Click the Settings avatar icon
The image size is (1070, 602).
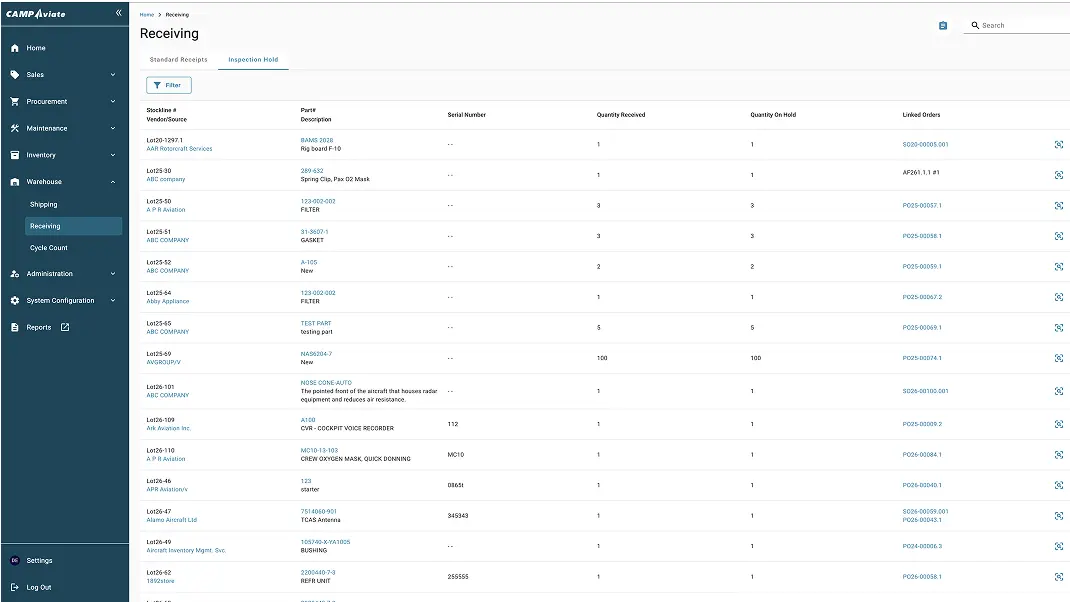15,560
